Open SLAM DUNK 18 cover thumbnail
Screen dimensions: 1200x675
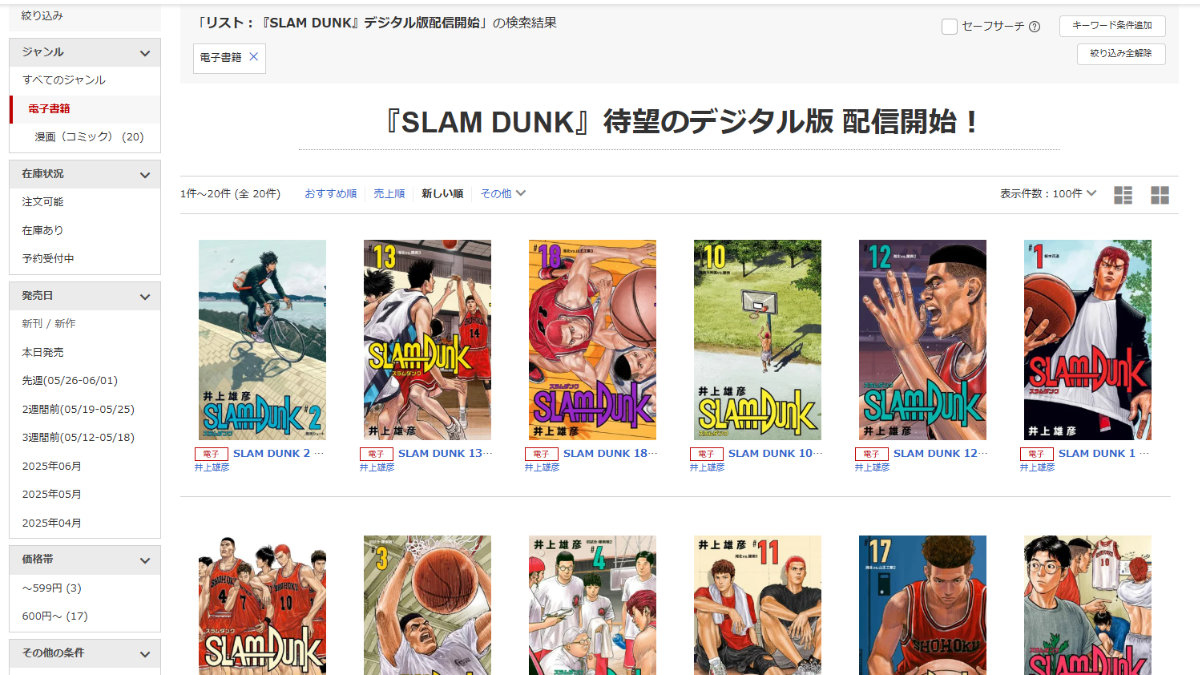pyautogui.click(x=592, y=340)
